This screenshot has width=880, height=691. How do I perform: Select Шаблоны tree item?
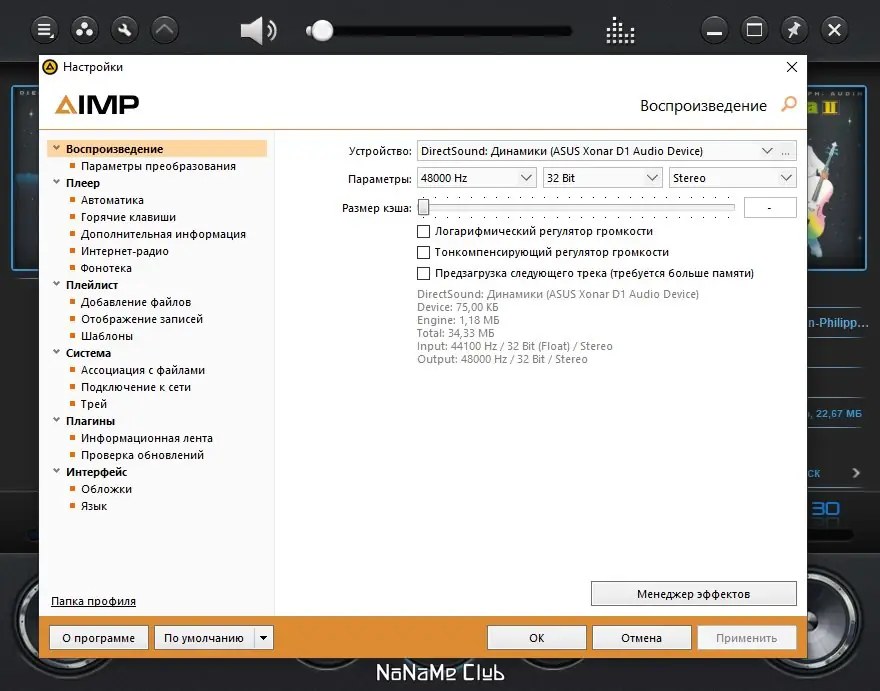pyautogui.click(x=107, y=336)
